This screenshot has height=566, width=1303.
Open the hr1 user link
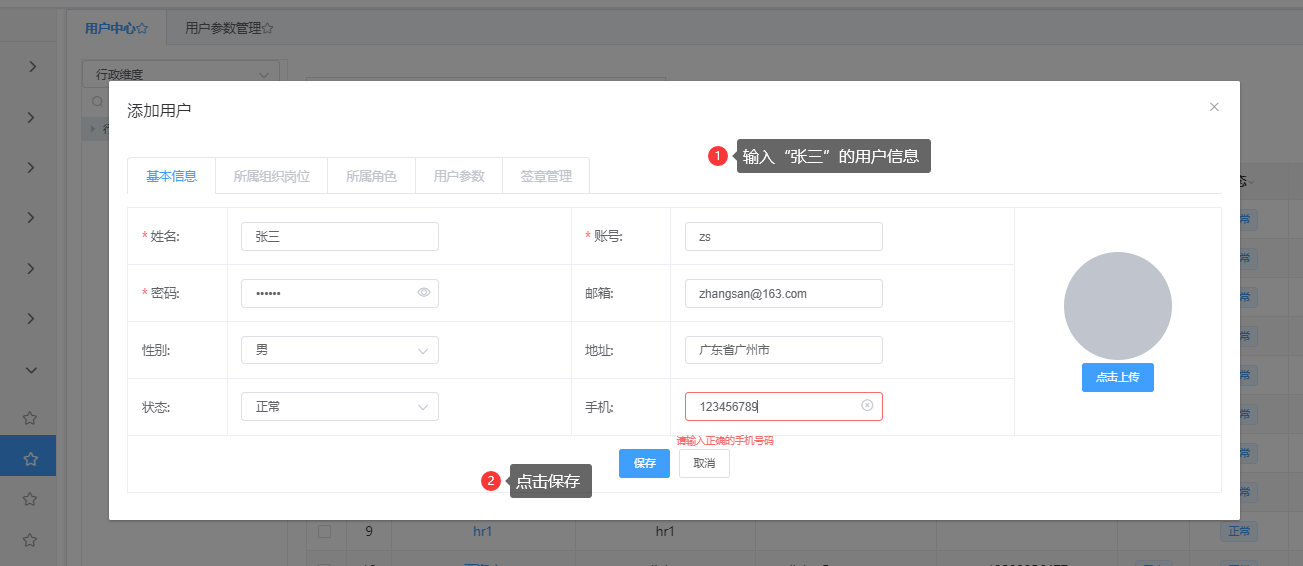coord(482,532)
